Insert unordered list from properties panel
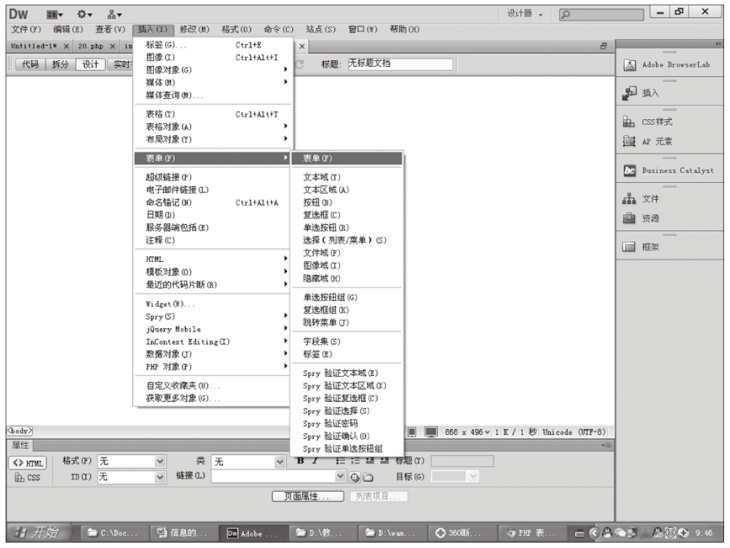Image resolution: width=730 pixels, height=548 pixels. coord(340,461)
